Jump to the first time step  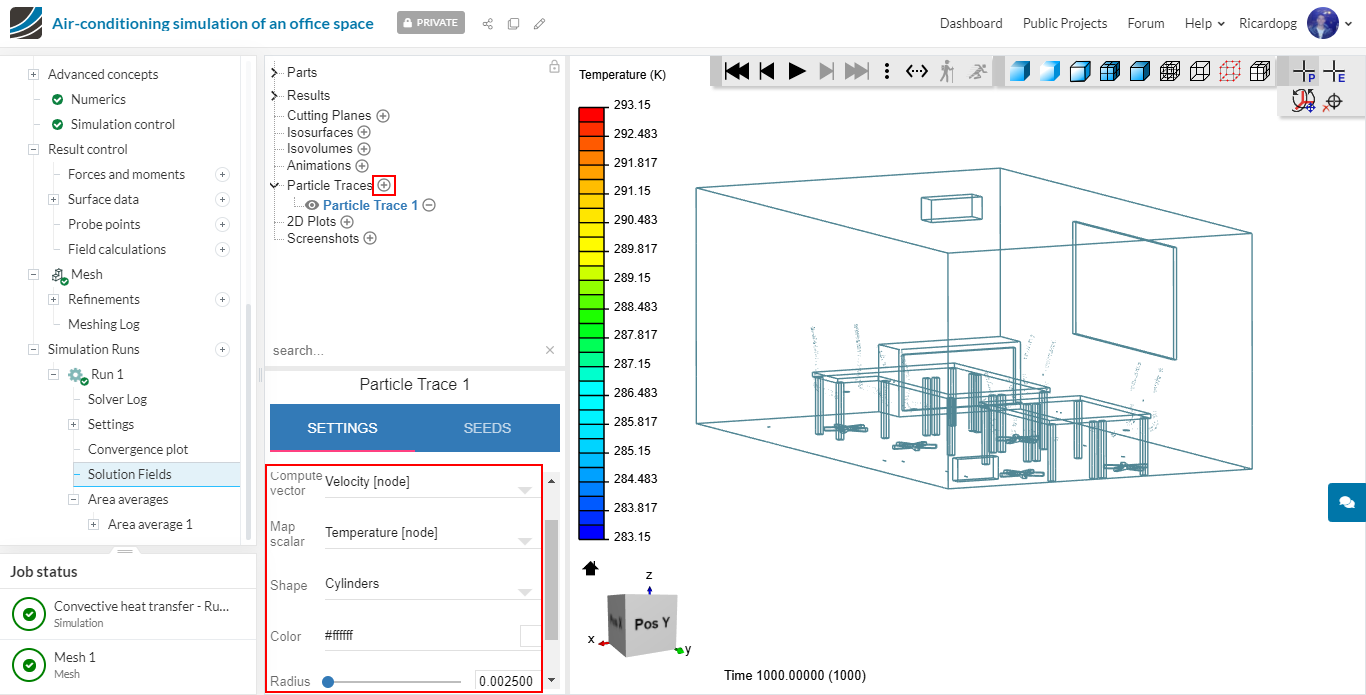coord(737,71)
